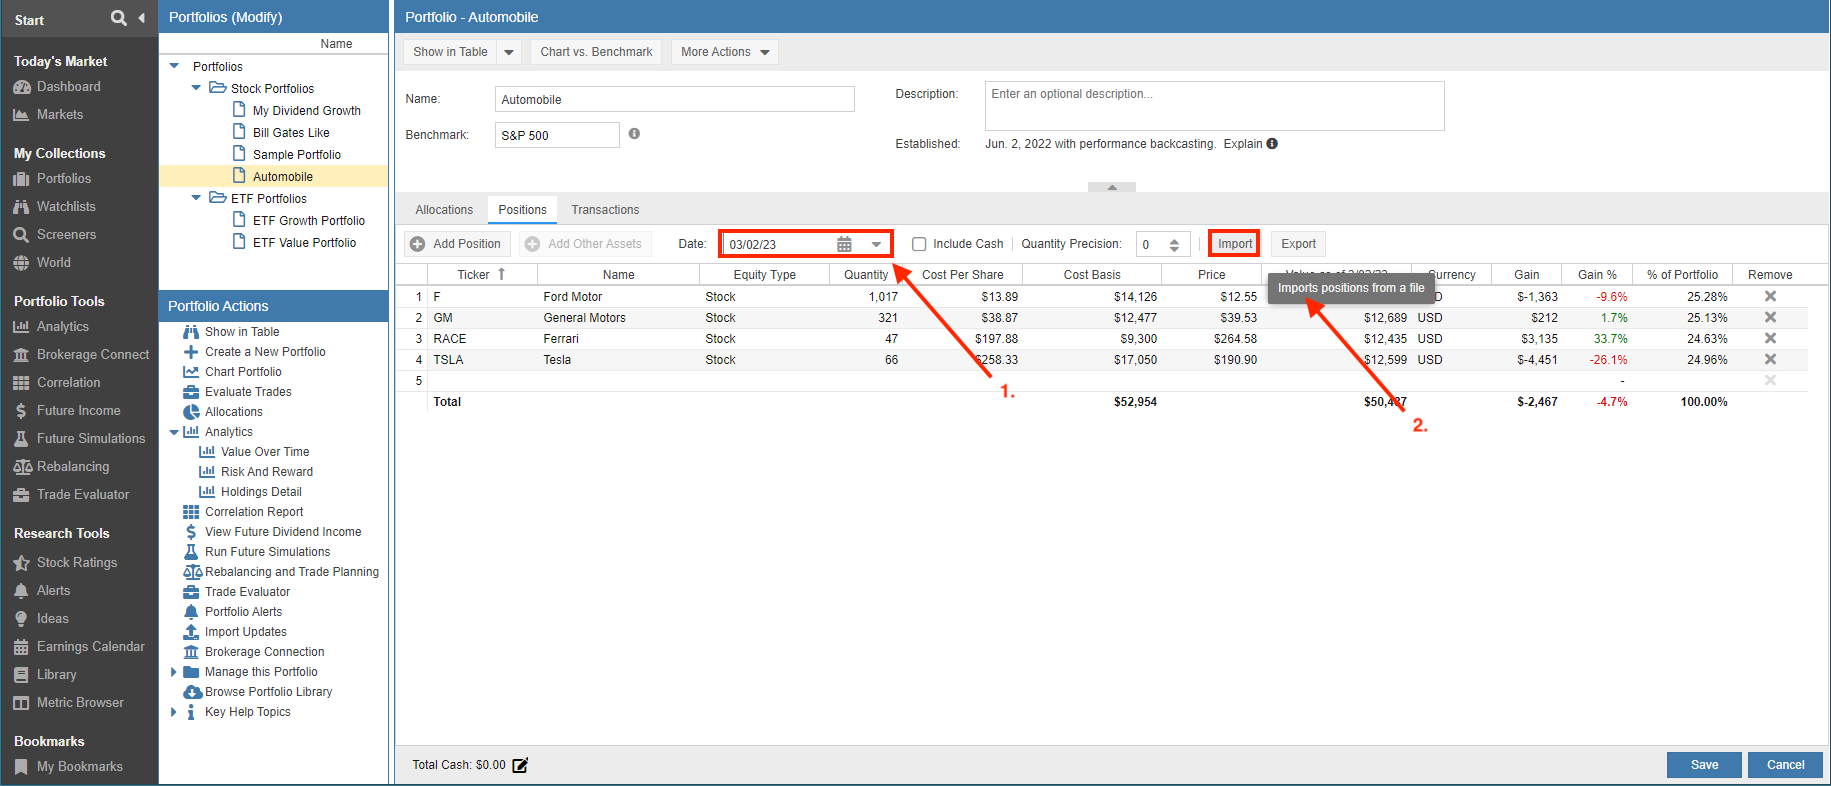Click the Import positions button
The width and height of the screenshot is (1831, 786).
(1234, 244)
